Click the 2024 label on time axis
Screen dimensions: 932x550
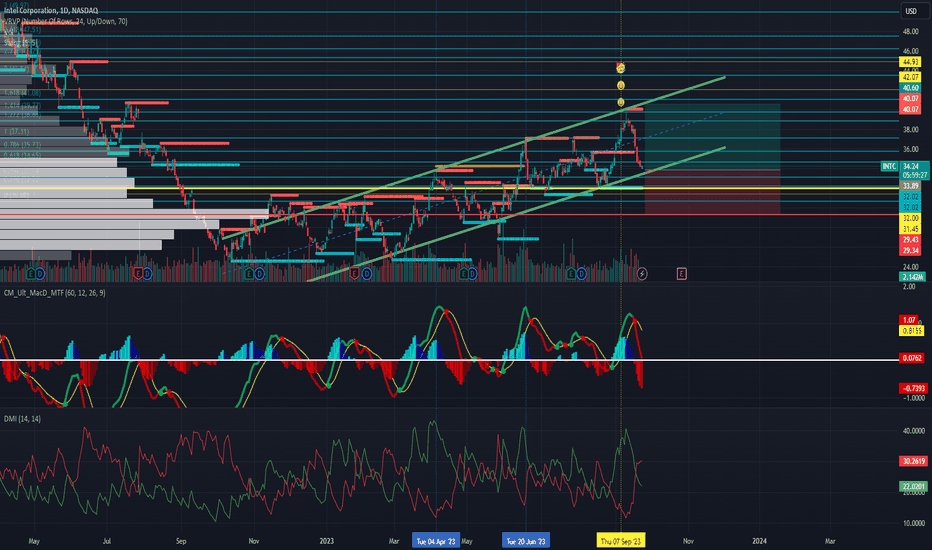tap(759, 541)
